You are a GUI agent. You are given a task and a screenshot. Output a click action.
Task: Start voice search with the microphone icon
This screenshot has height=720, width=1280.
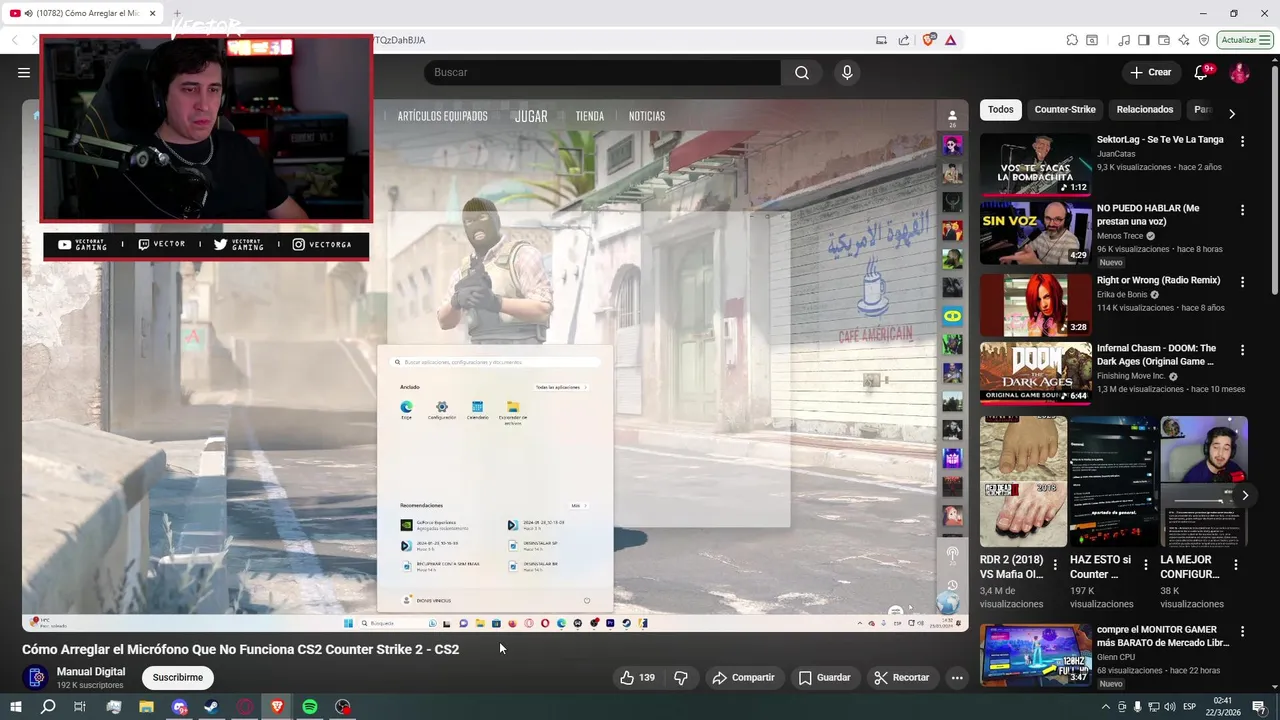tap(847, 72)
